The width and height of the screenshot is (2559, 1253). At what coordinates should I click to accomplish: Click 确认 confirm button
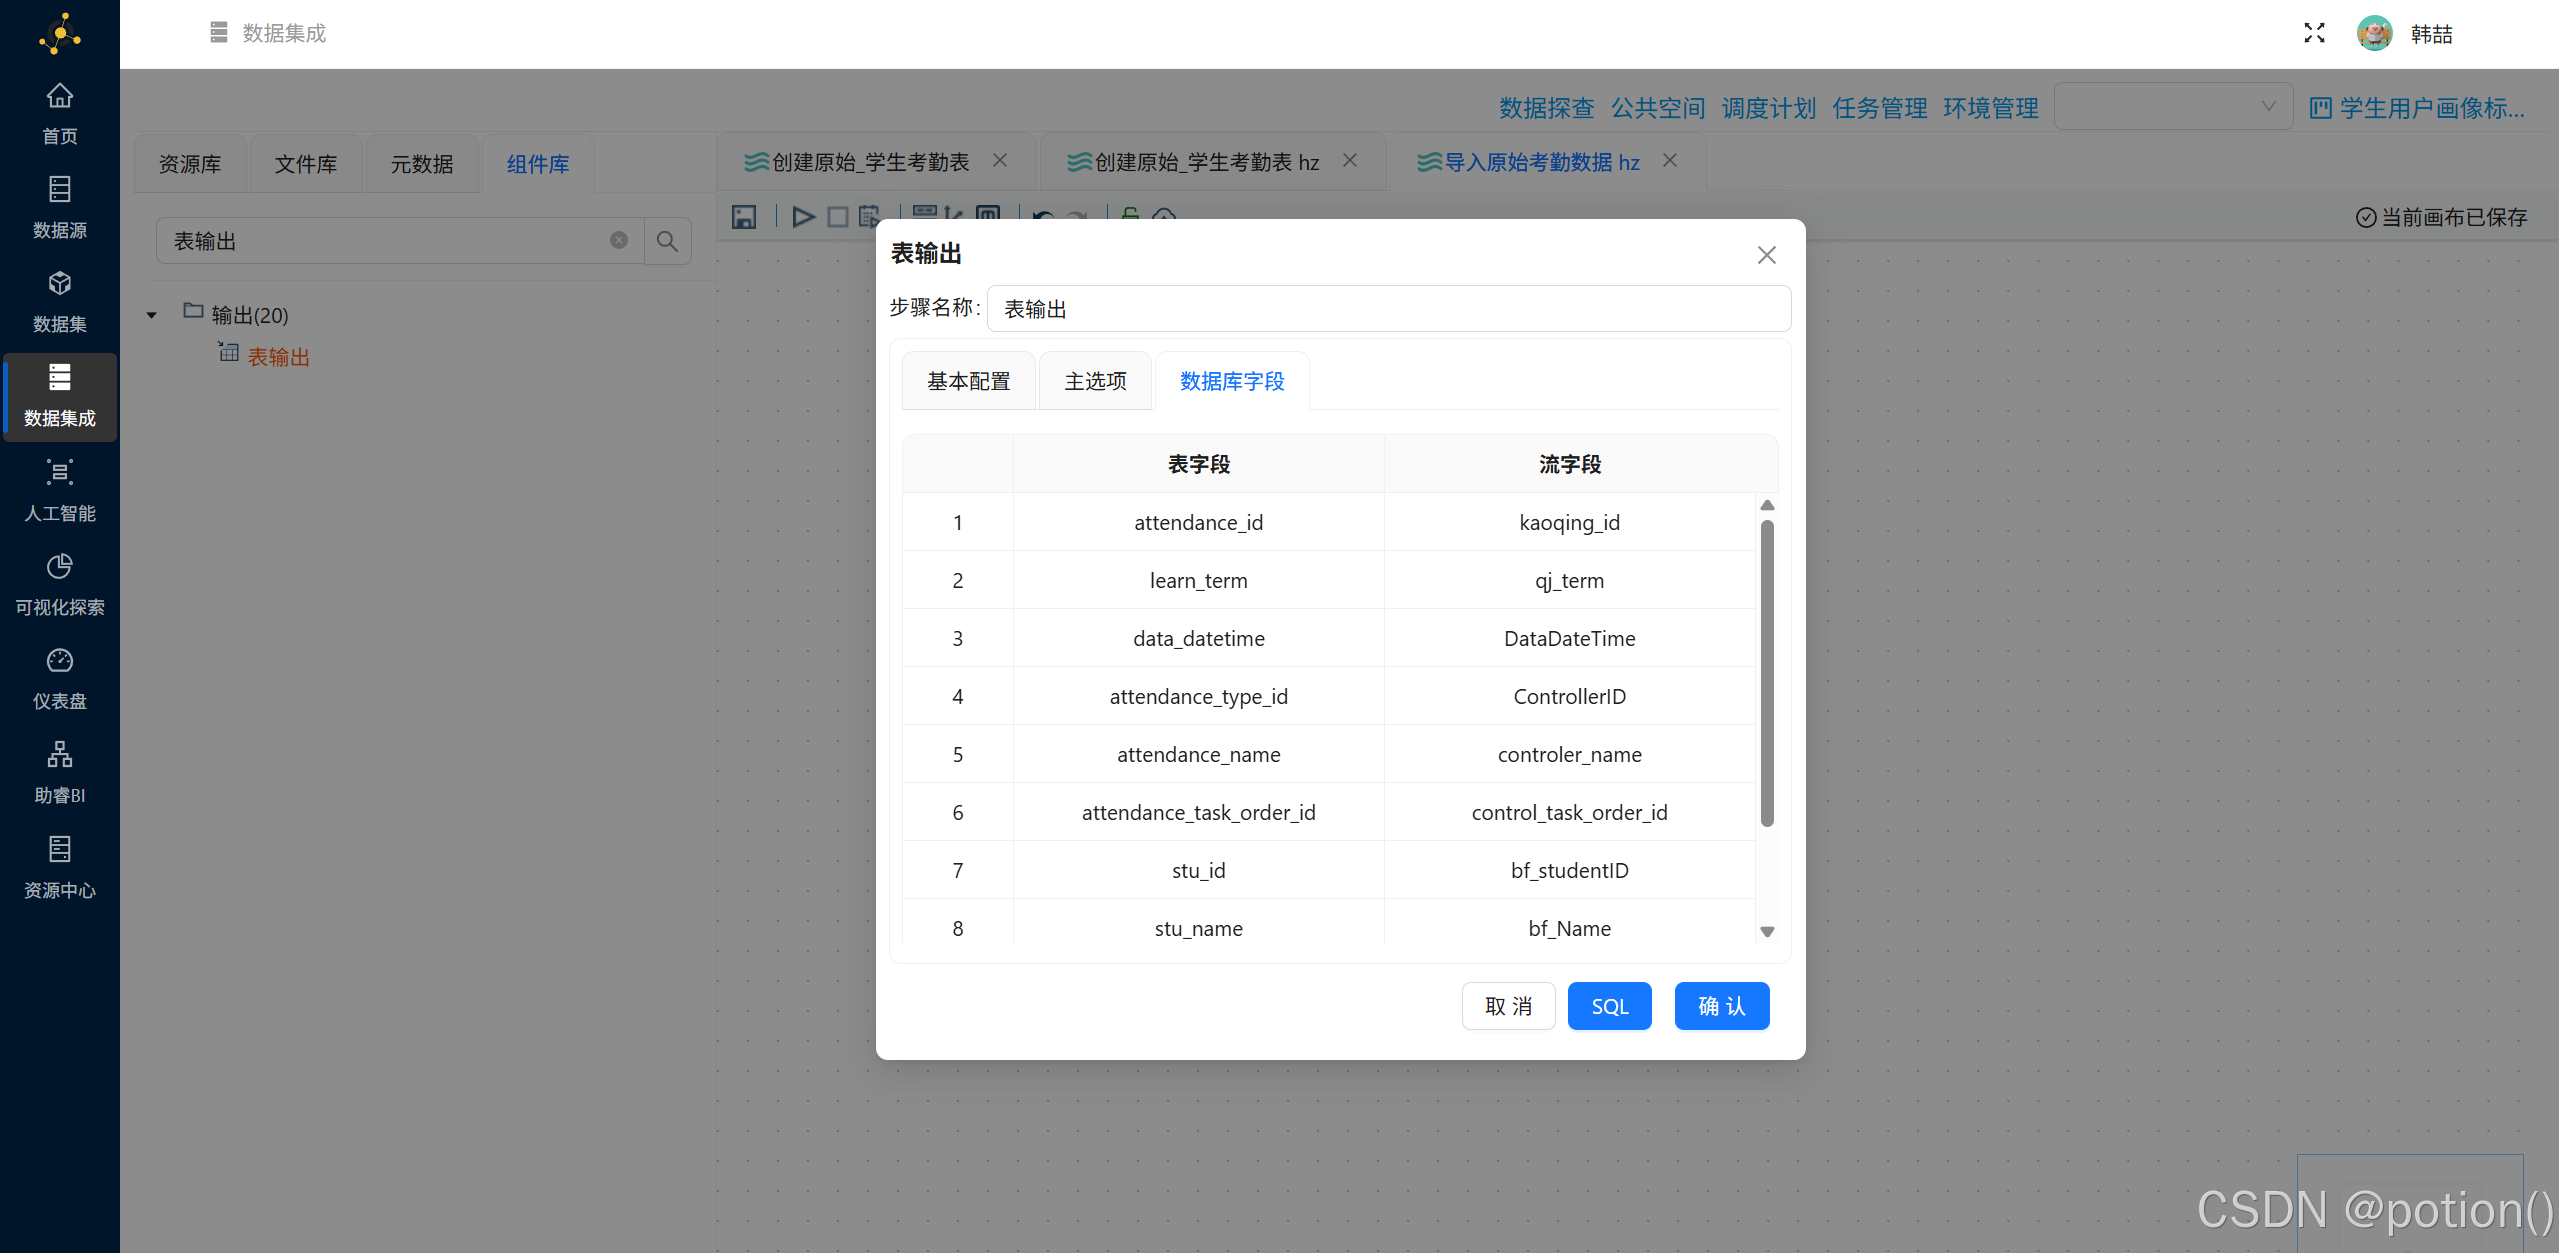1722,1006
